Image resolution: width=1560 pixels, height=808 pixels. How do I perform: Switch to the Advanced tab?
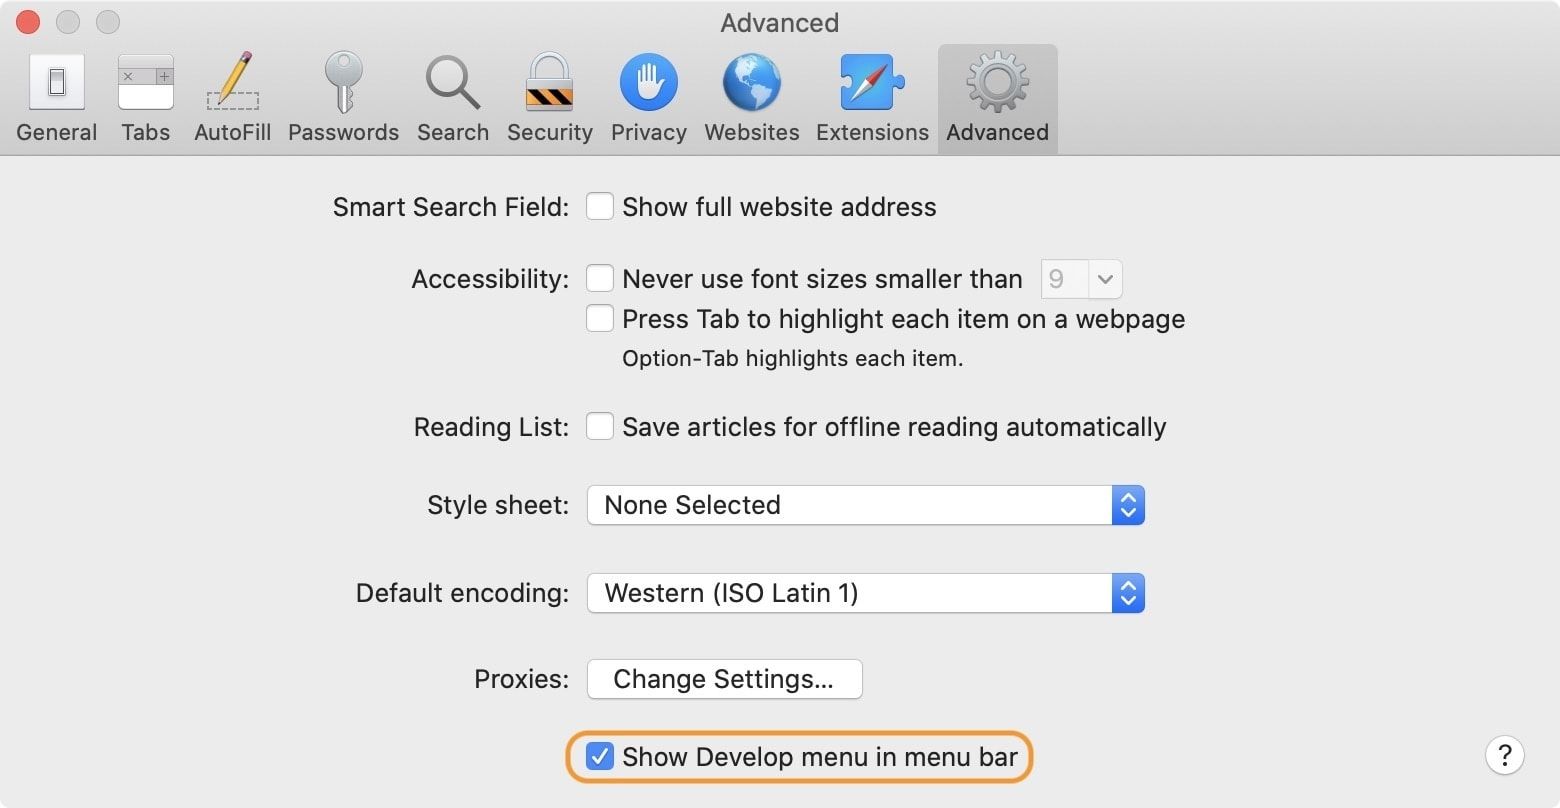[997, 98]
